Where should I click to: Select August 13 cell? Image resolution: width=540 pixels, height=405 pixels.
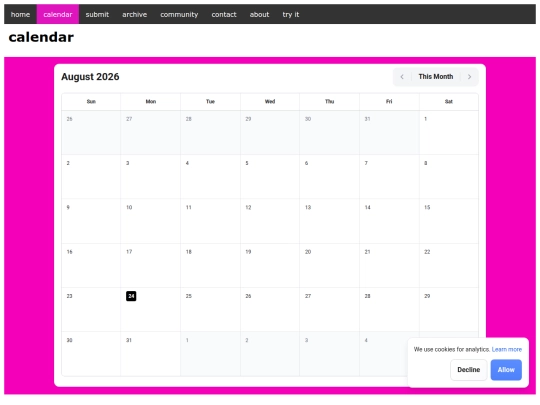coord(330,221)
